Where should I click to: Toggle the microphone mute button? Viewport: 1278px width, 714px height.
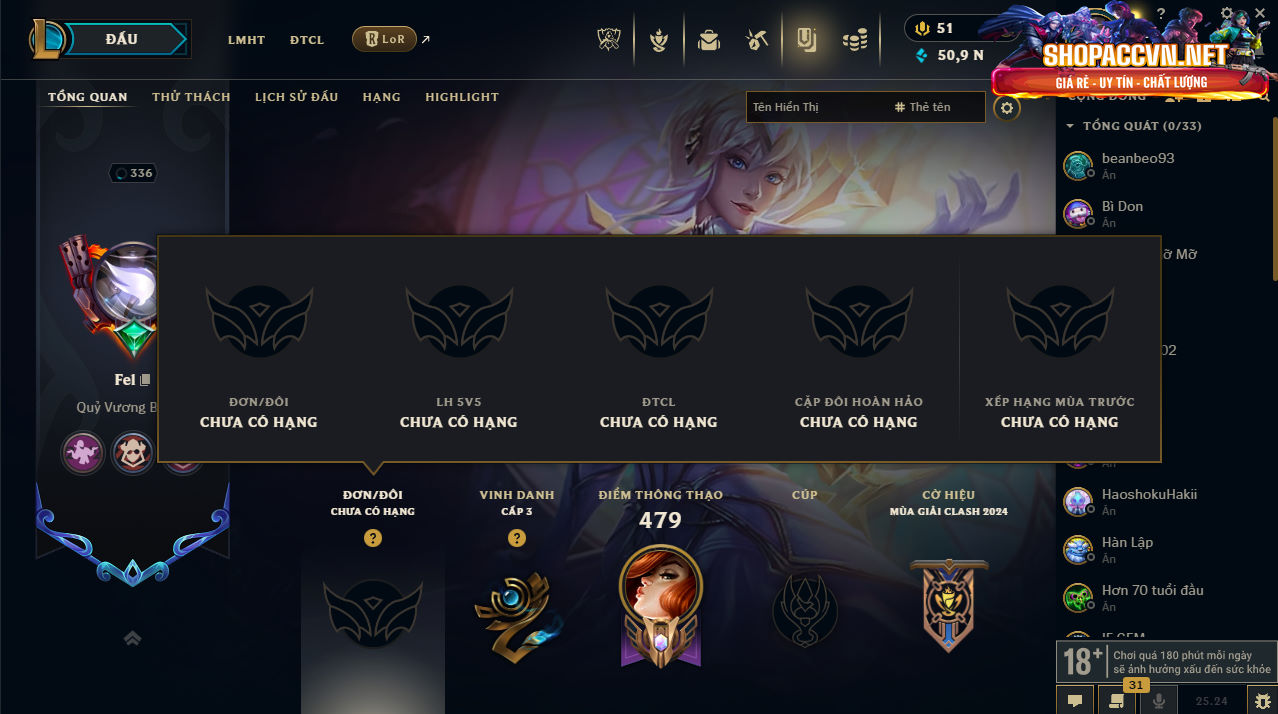[x=1159, y=701]
